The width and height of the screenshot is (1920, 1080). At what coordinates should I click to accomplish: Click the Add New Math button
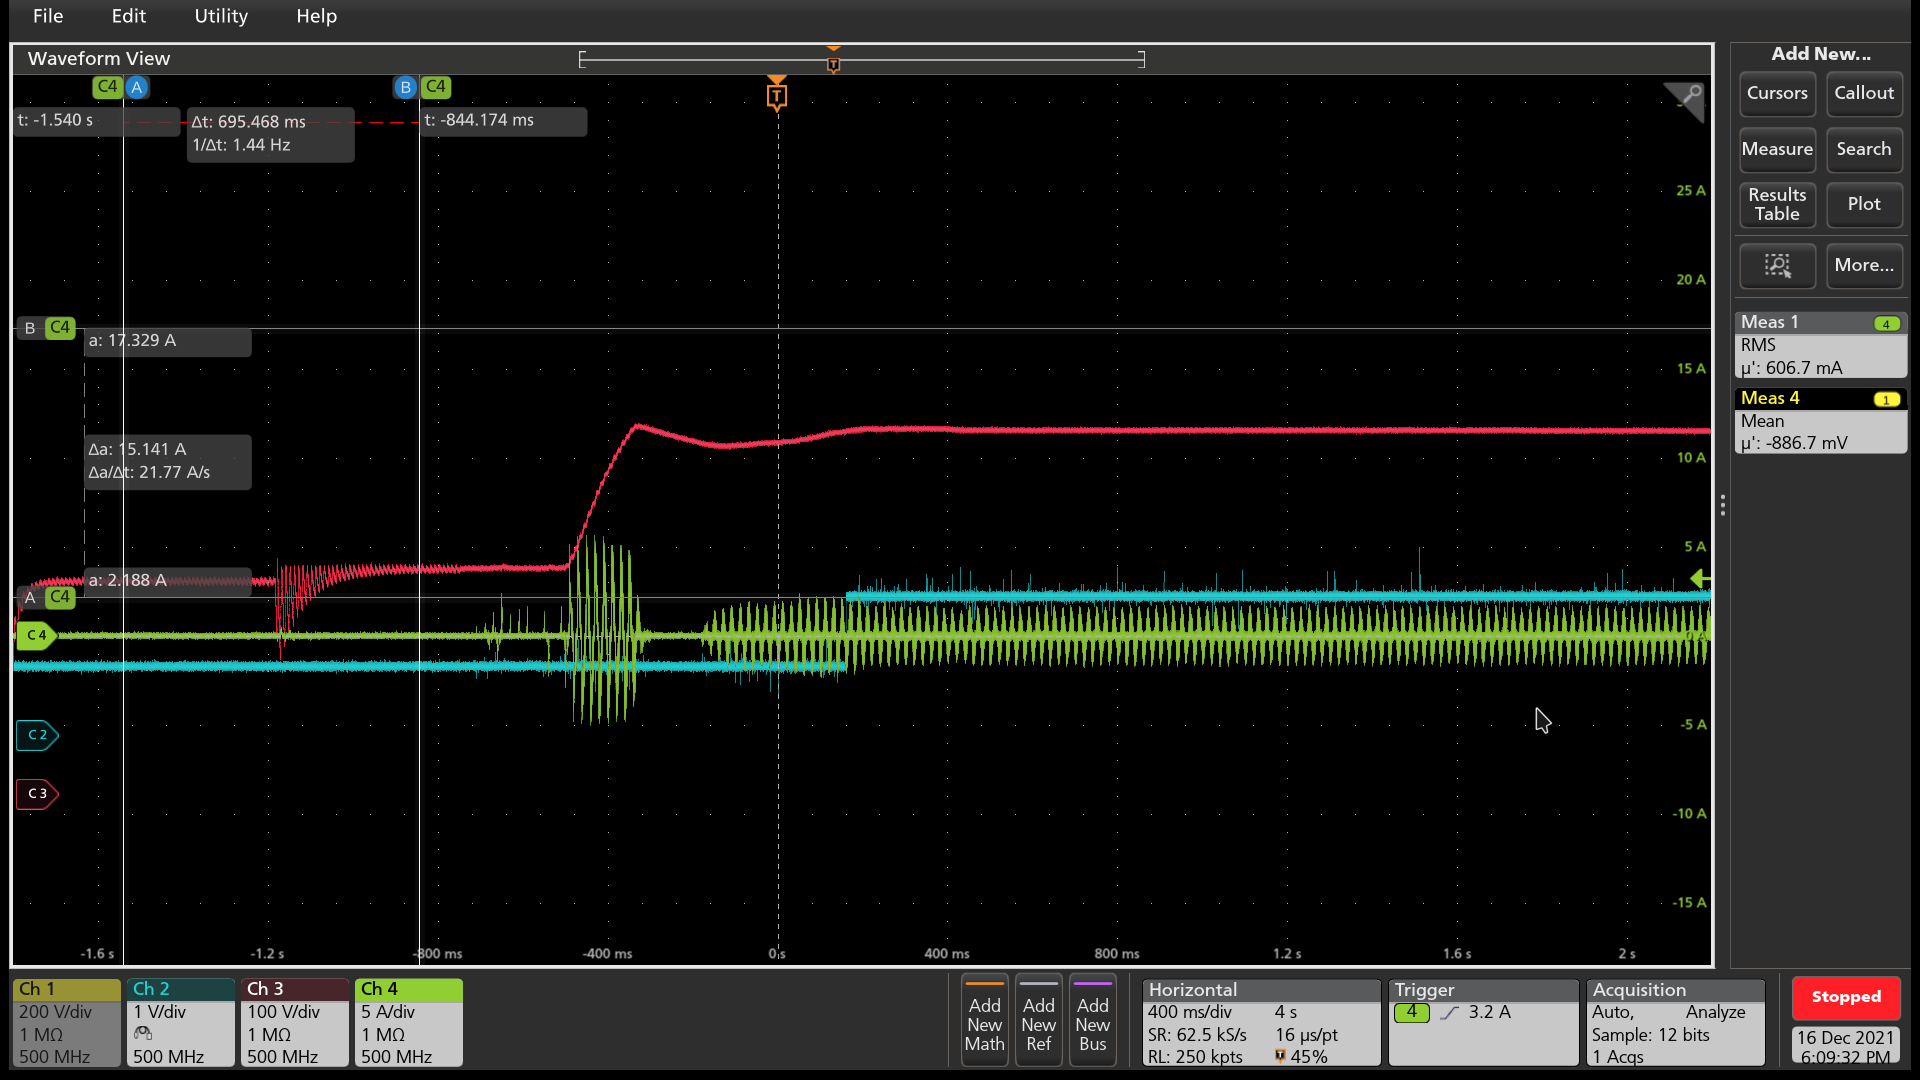tap(984, 1022)
